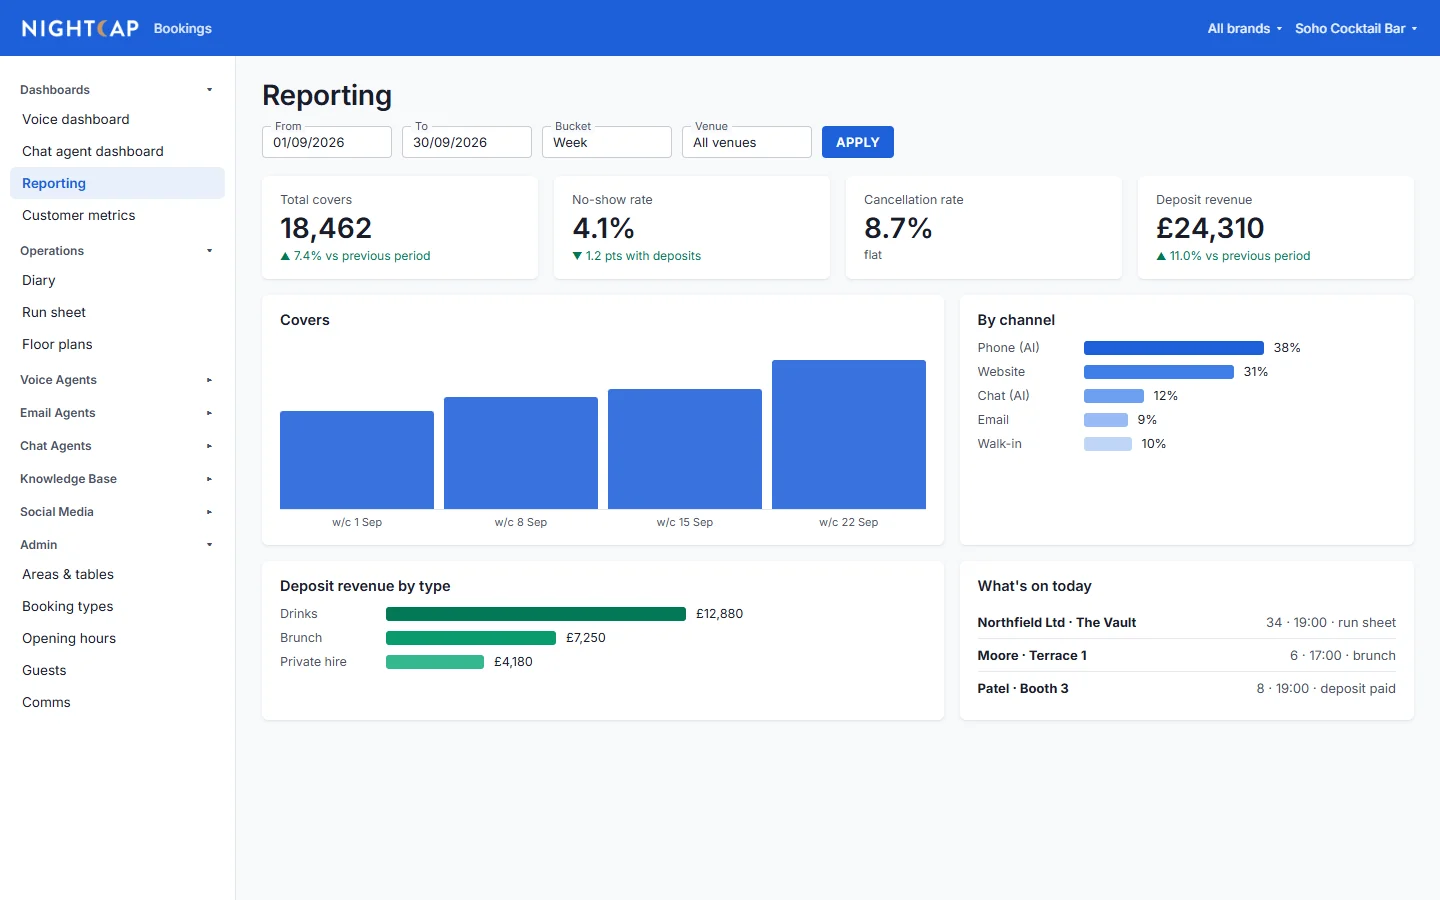
Task: Open the Soho Cocktail Bar venue switcher
Action: click(x=1356, y=28)
